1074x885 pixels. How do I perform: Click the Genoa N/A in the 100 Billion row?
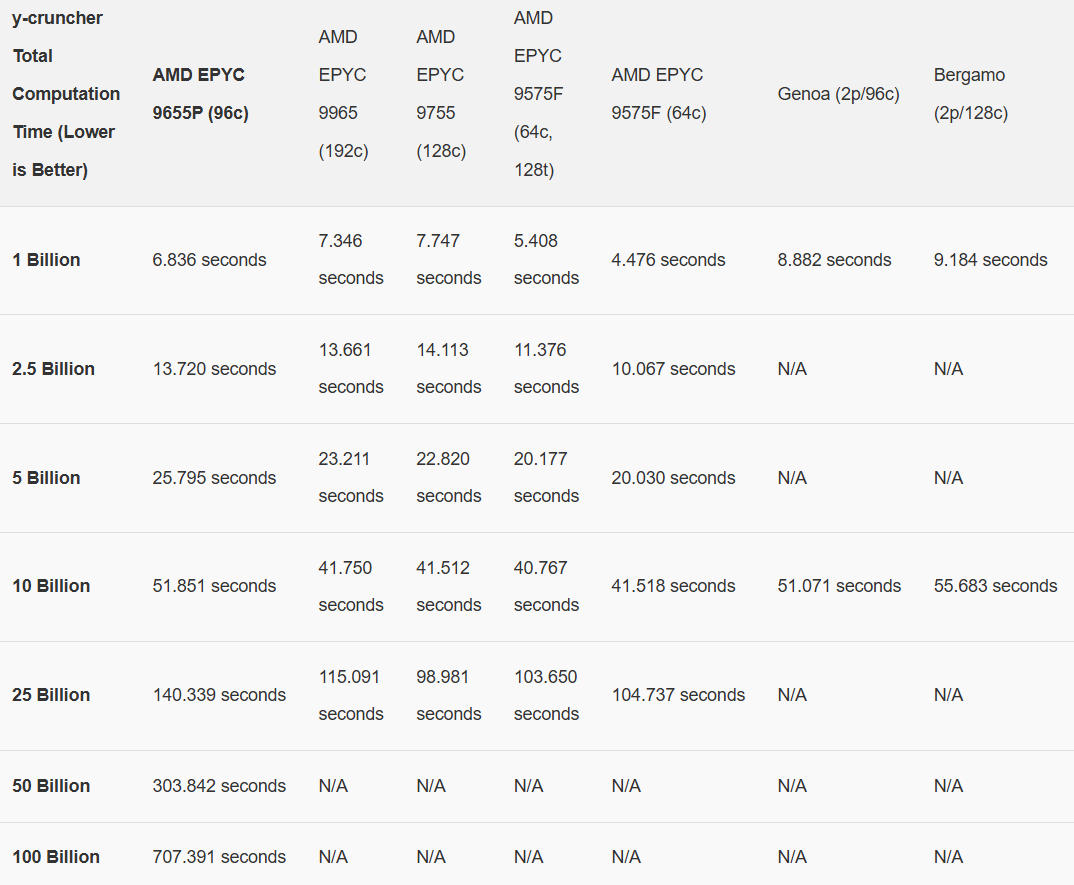[792, 857]
